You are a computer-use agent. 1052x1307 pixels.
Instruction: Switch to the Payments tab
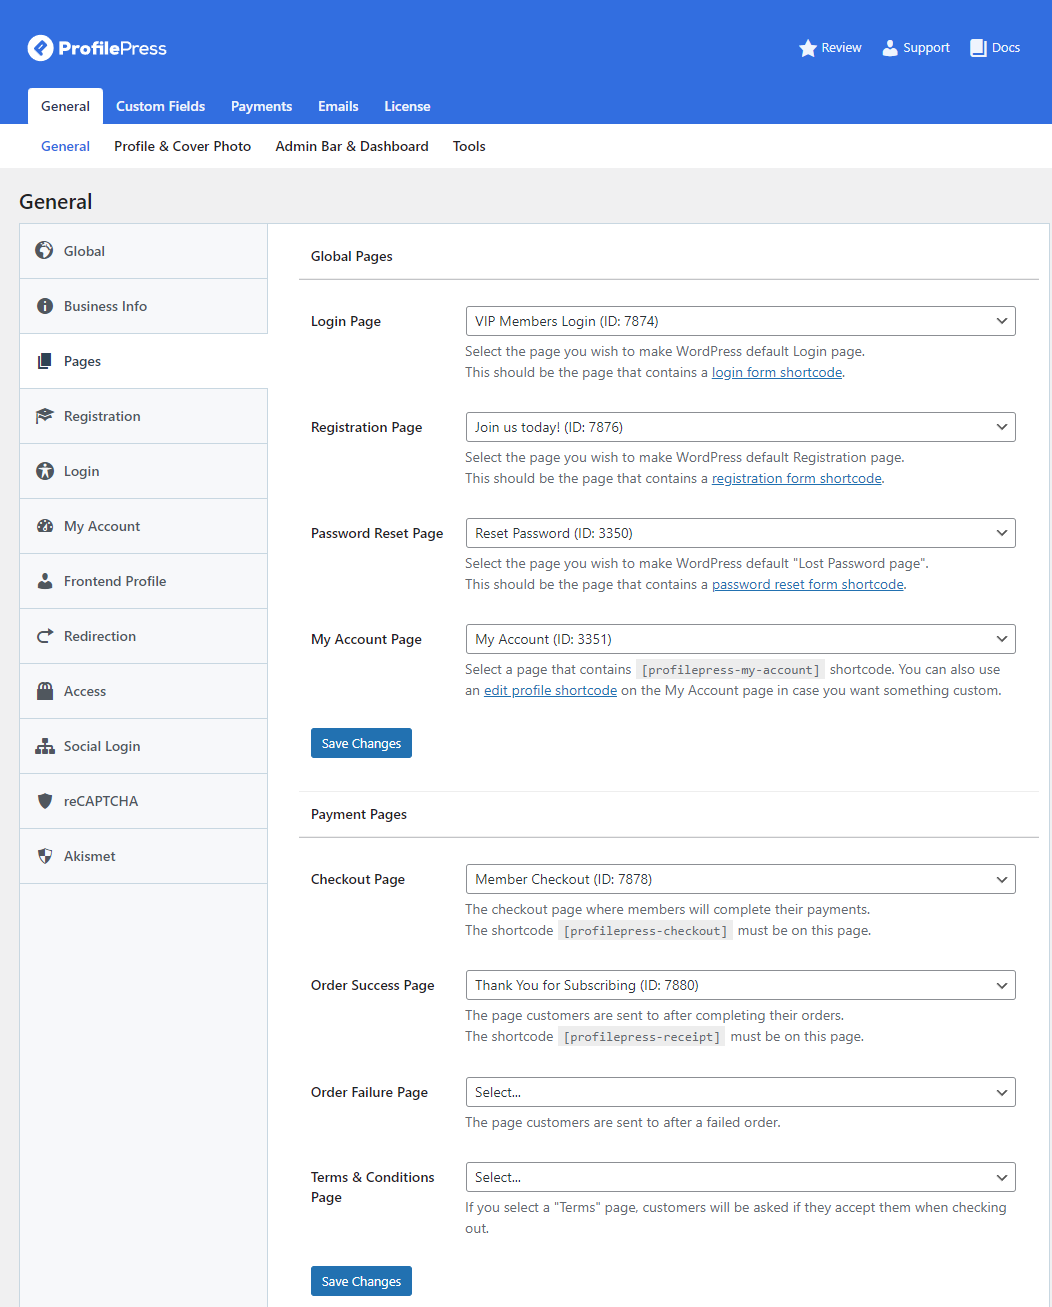(261, 106)
